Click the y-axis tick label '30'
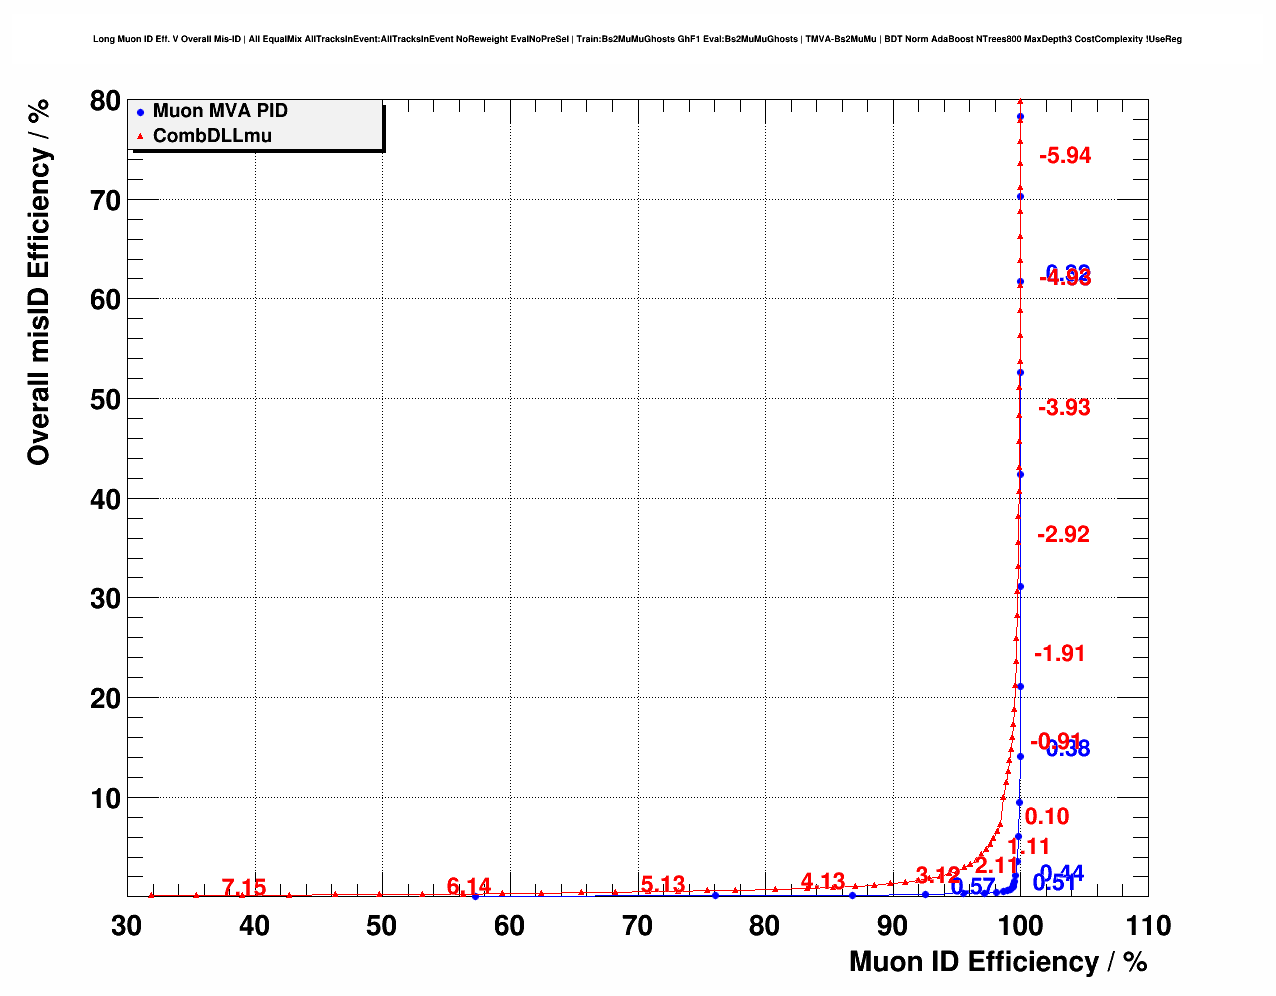The height and width of the screenshot is (996, 1276). pos(104,599)
